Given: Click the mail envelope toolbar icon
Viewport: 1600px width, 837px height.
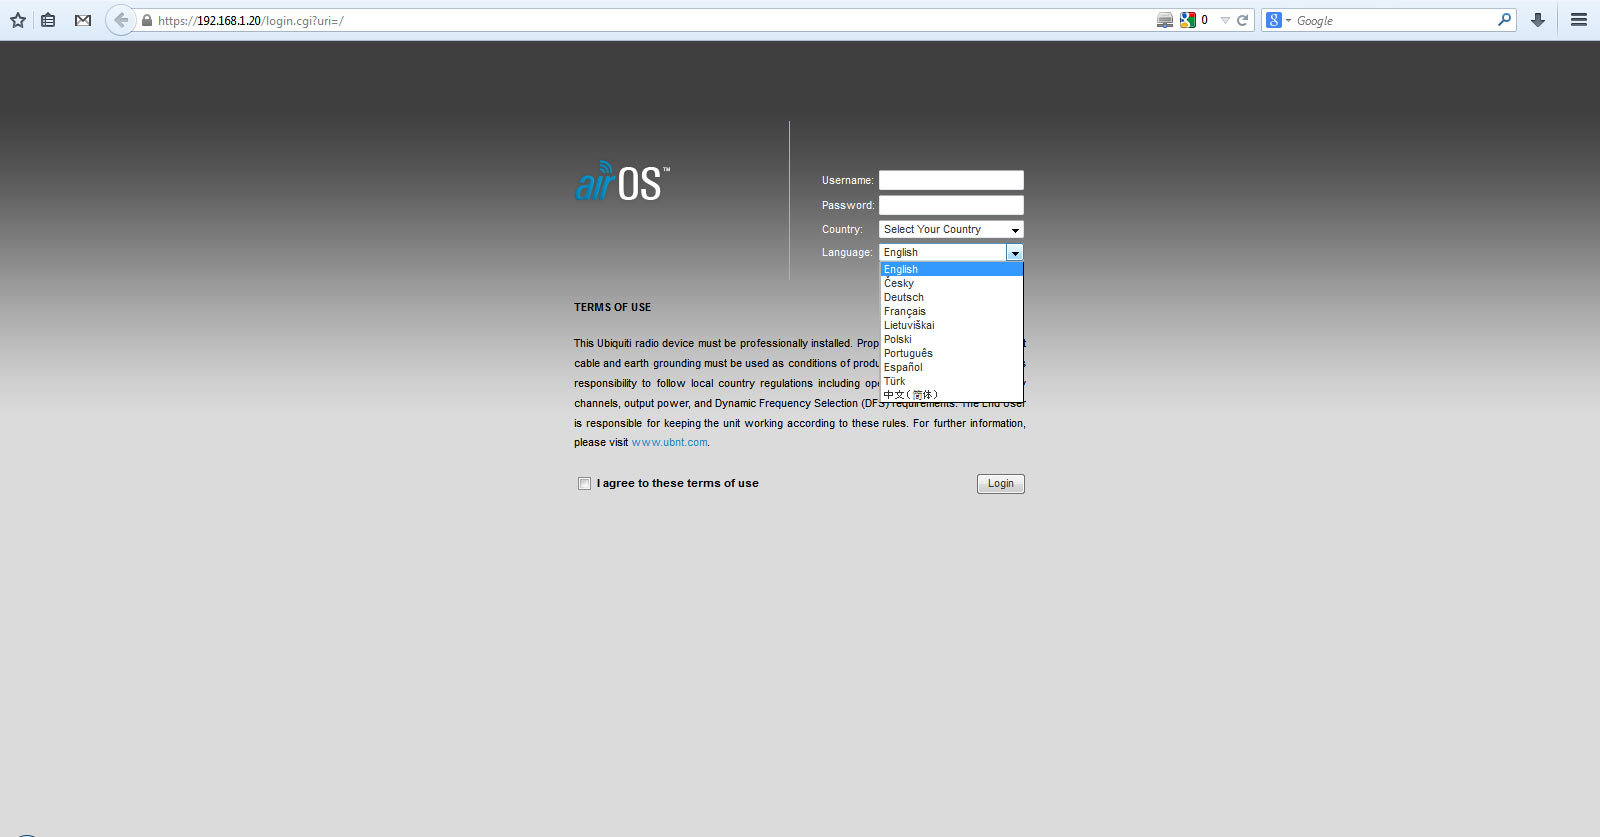Looking at the screenshot, I should 83,20.
